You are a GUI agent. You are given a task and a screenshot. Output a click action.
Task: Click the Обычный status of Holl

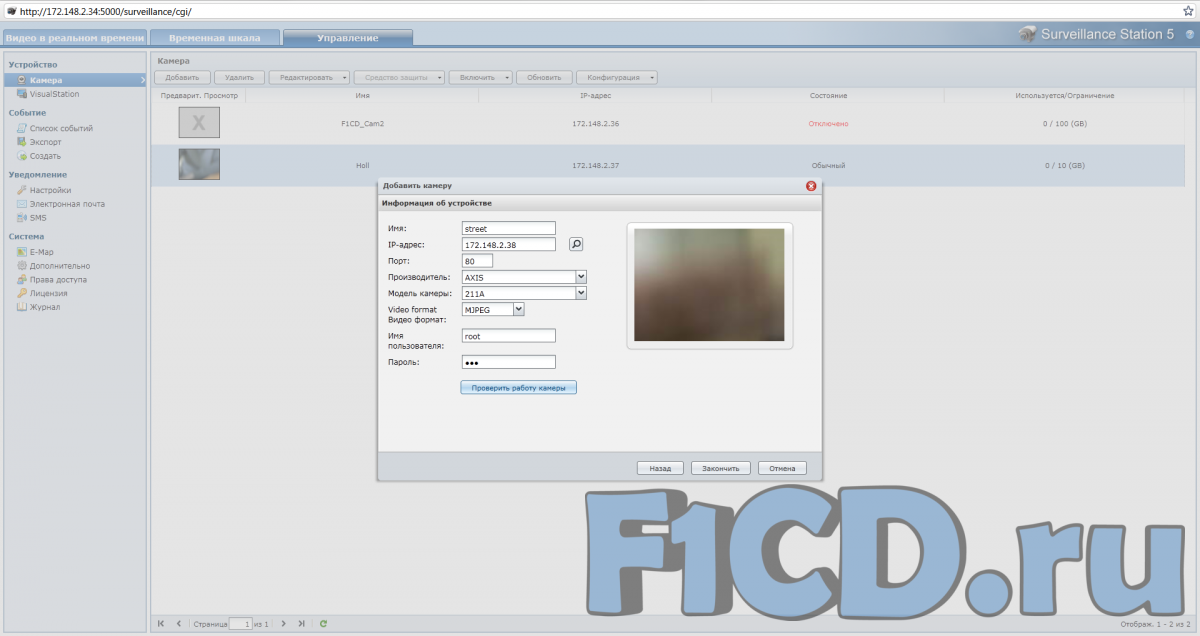tap(828, 165)
